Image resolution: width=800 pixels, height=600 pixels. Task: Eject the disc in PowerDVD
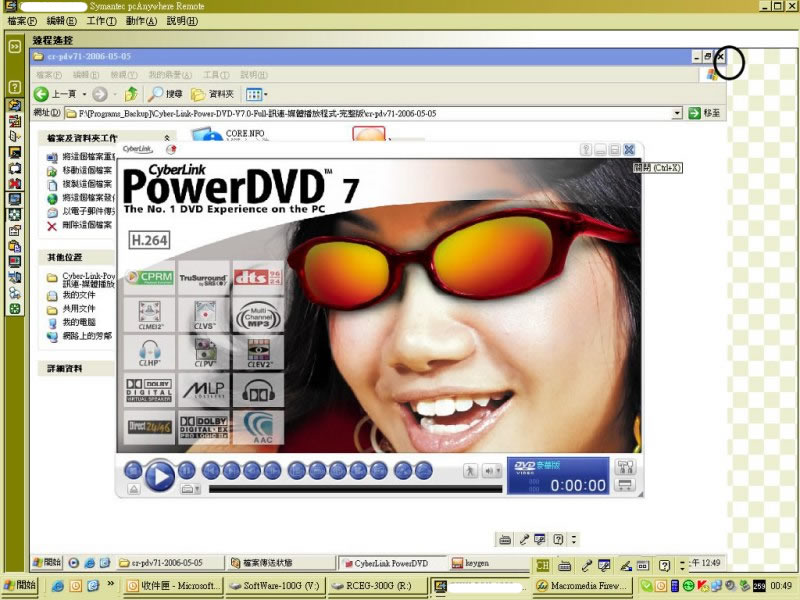(x=133, y=489)
